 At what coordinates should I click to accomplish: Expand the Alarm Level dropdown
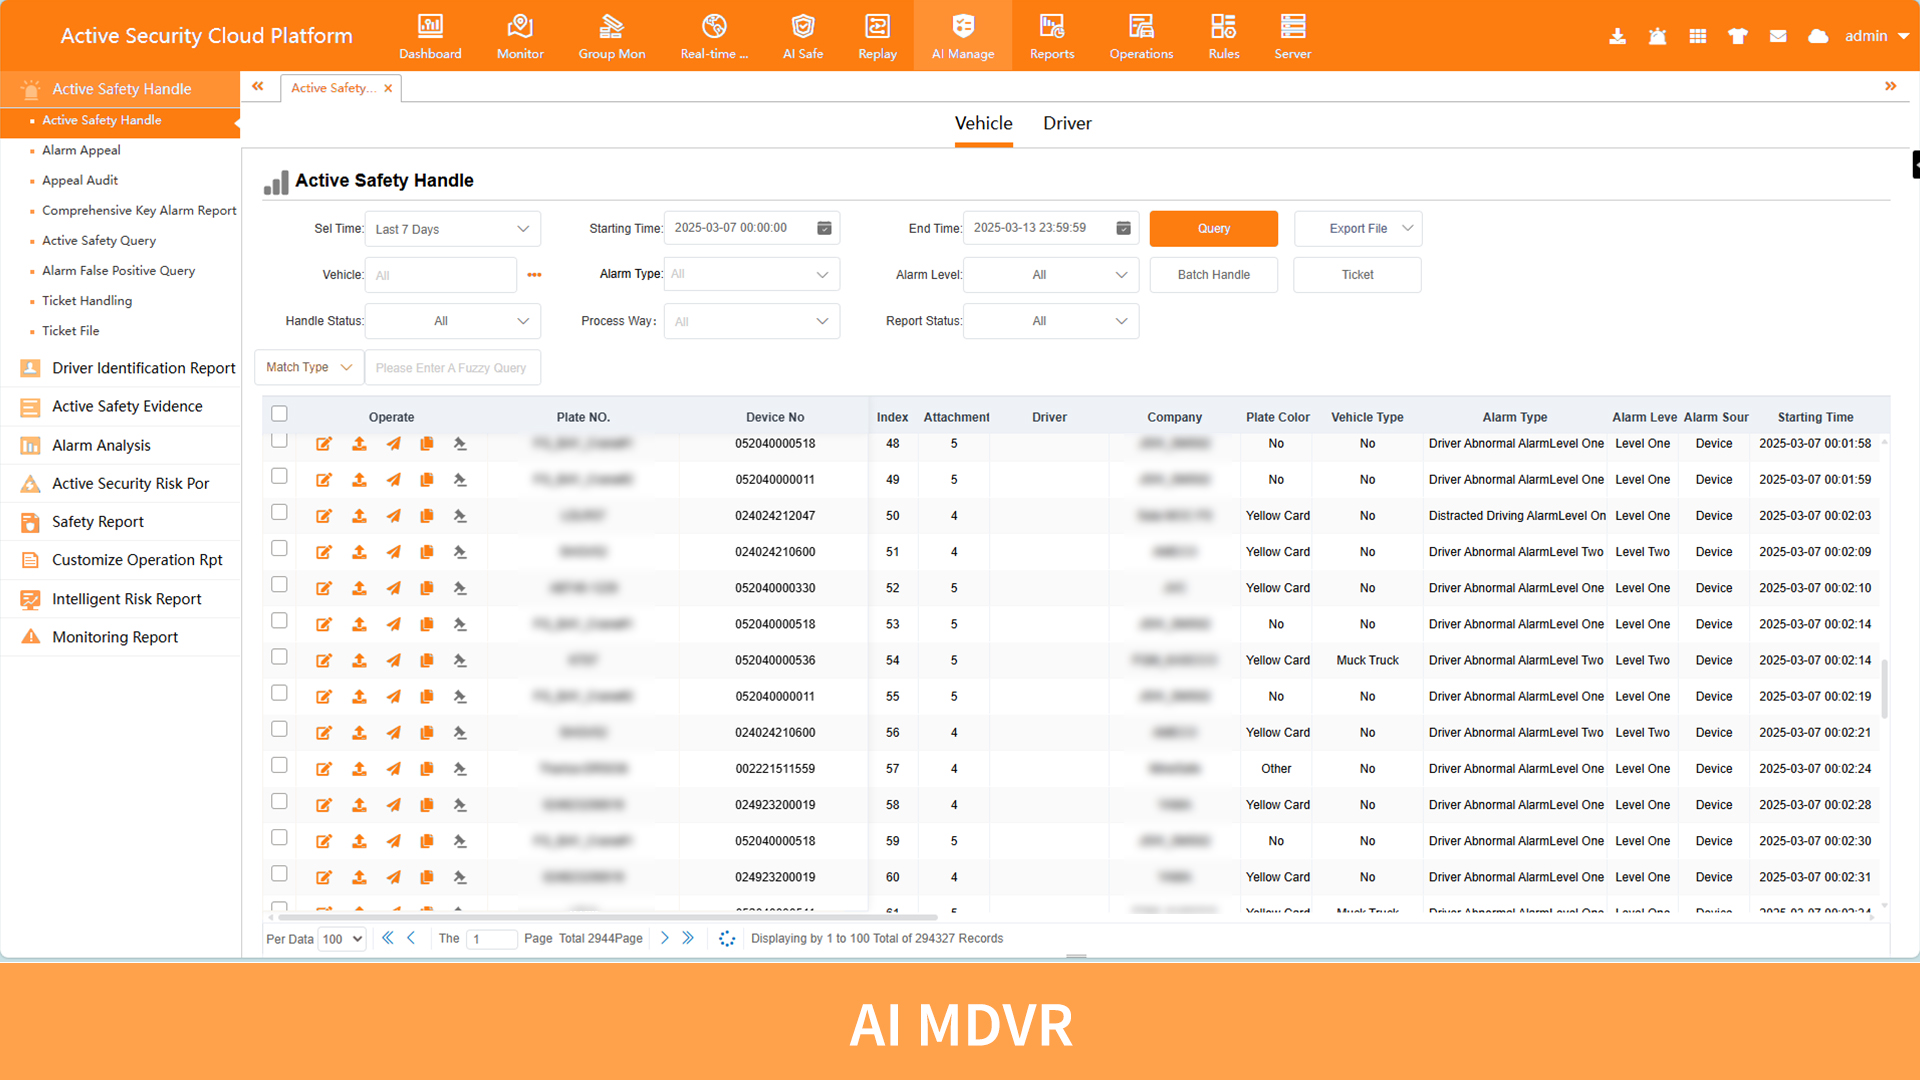pos(1050,275)
